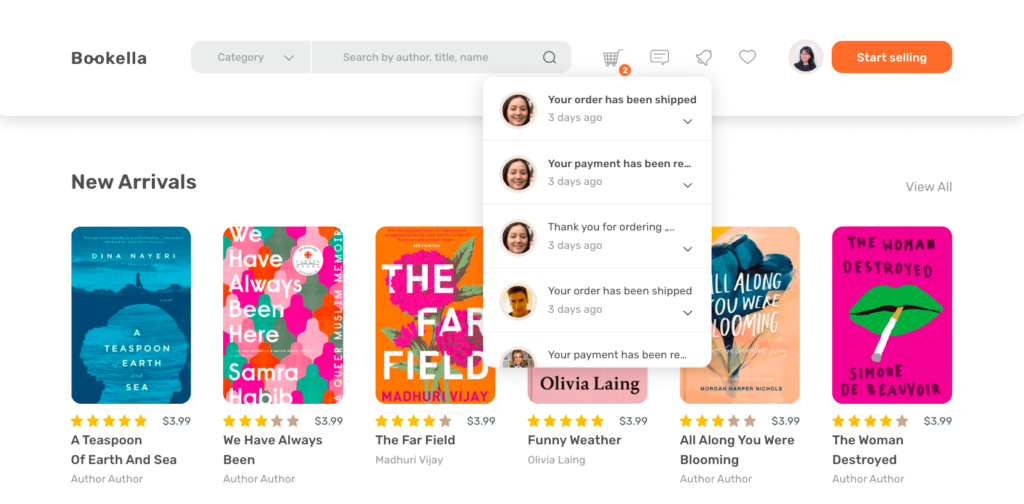
Task: Click 'Funny Weather' title text
Action: pyautogui.click(x=574, y=440)
